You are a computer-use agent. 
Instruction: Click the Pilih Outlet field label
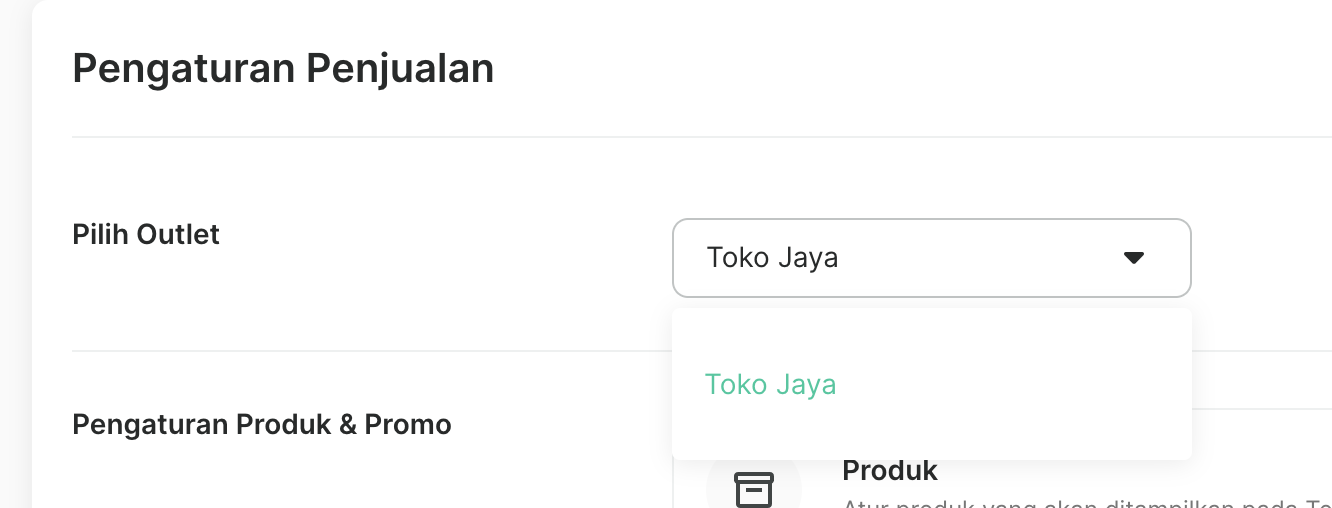coord(146,234)
